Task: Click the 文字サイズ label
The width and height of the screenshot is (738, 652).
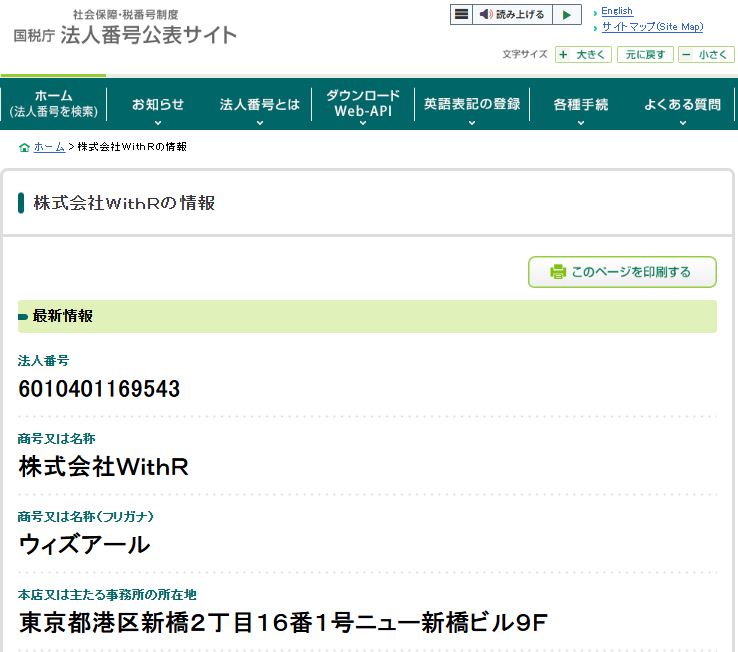Action: (x=525, y=54)
